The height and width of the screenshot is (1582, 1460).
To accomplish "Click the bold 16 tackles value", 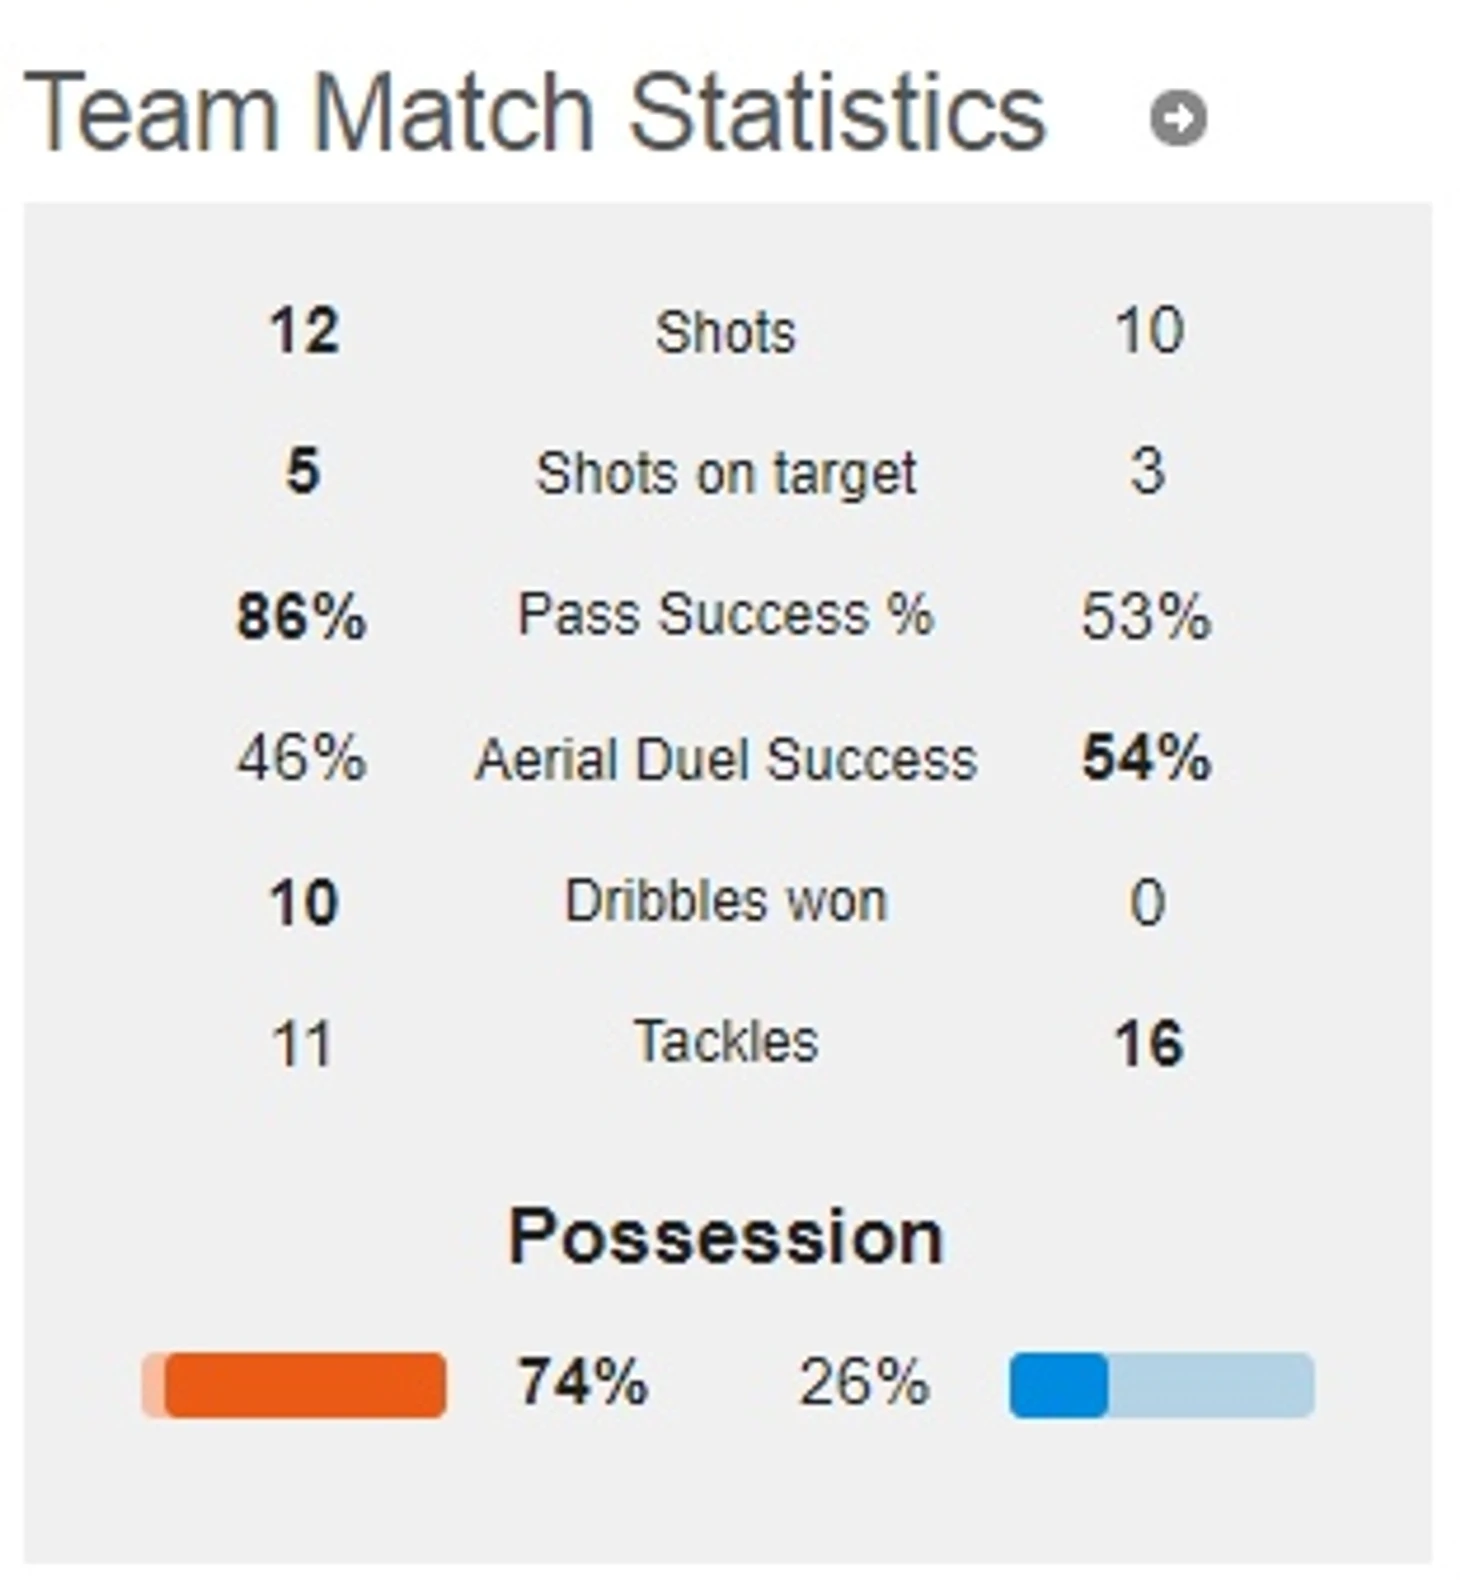I will [1149, 1044].
